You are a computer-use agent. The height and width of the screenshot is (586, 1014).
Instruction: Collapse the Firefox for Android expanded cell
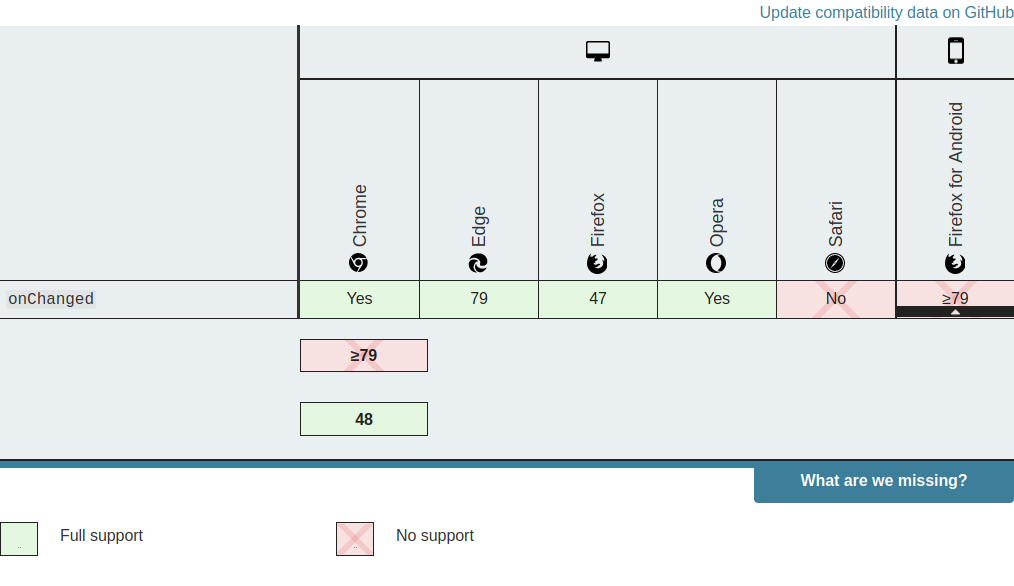[954, 298]
